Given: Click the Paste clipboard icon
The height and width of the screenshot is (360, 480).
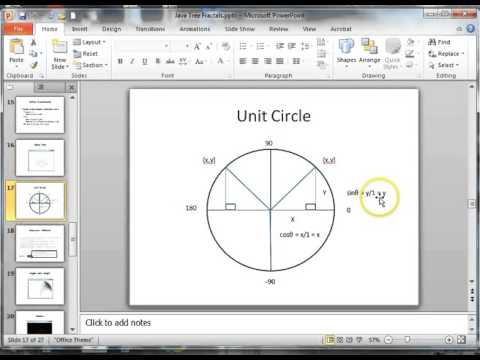Looking at the screenshot, I should [x=16, y=47].
